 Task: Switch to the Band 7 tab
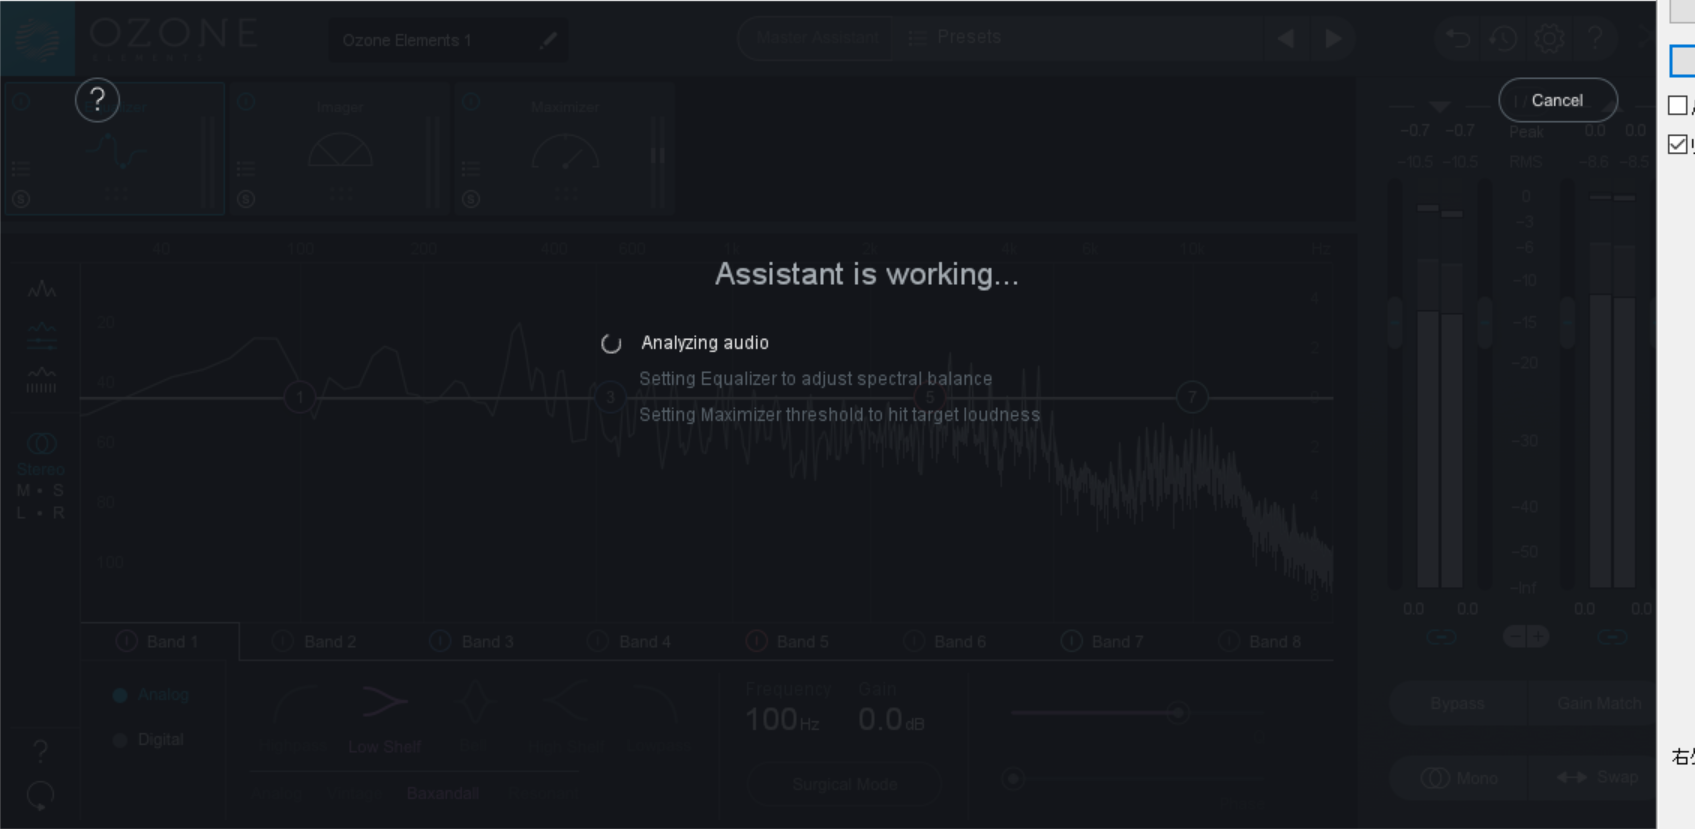(x=1104, y=642)
